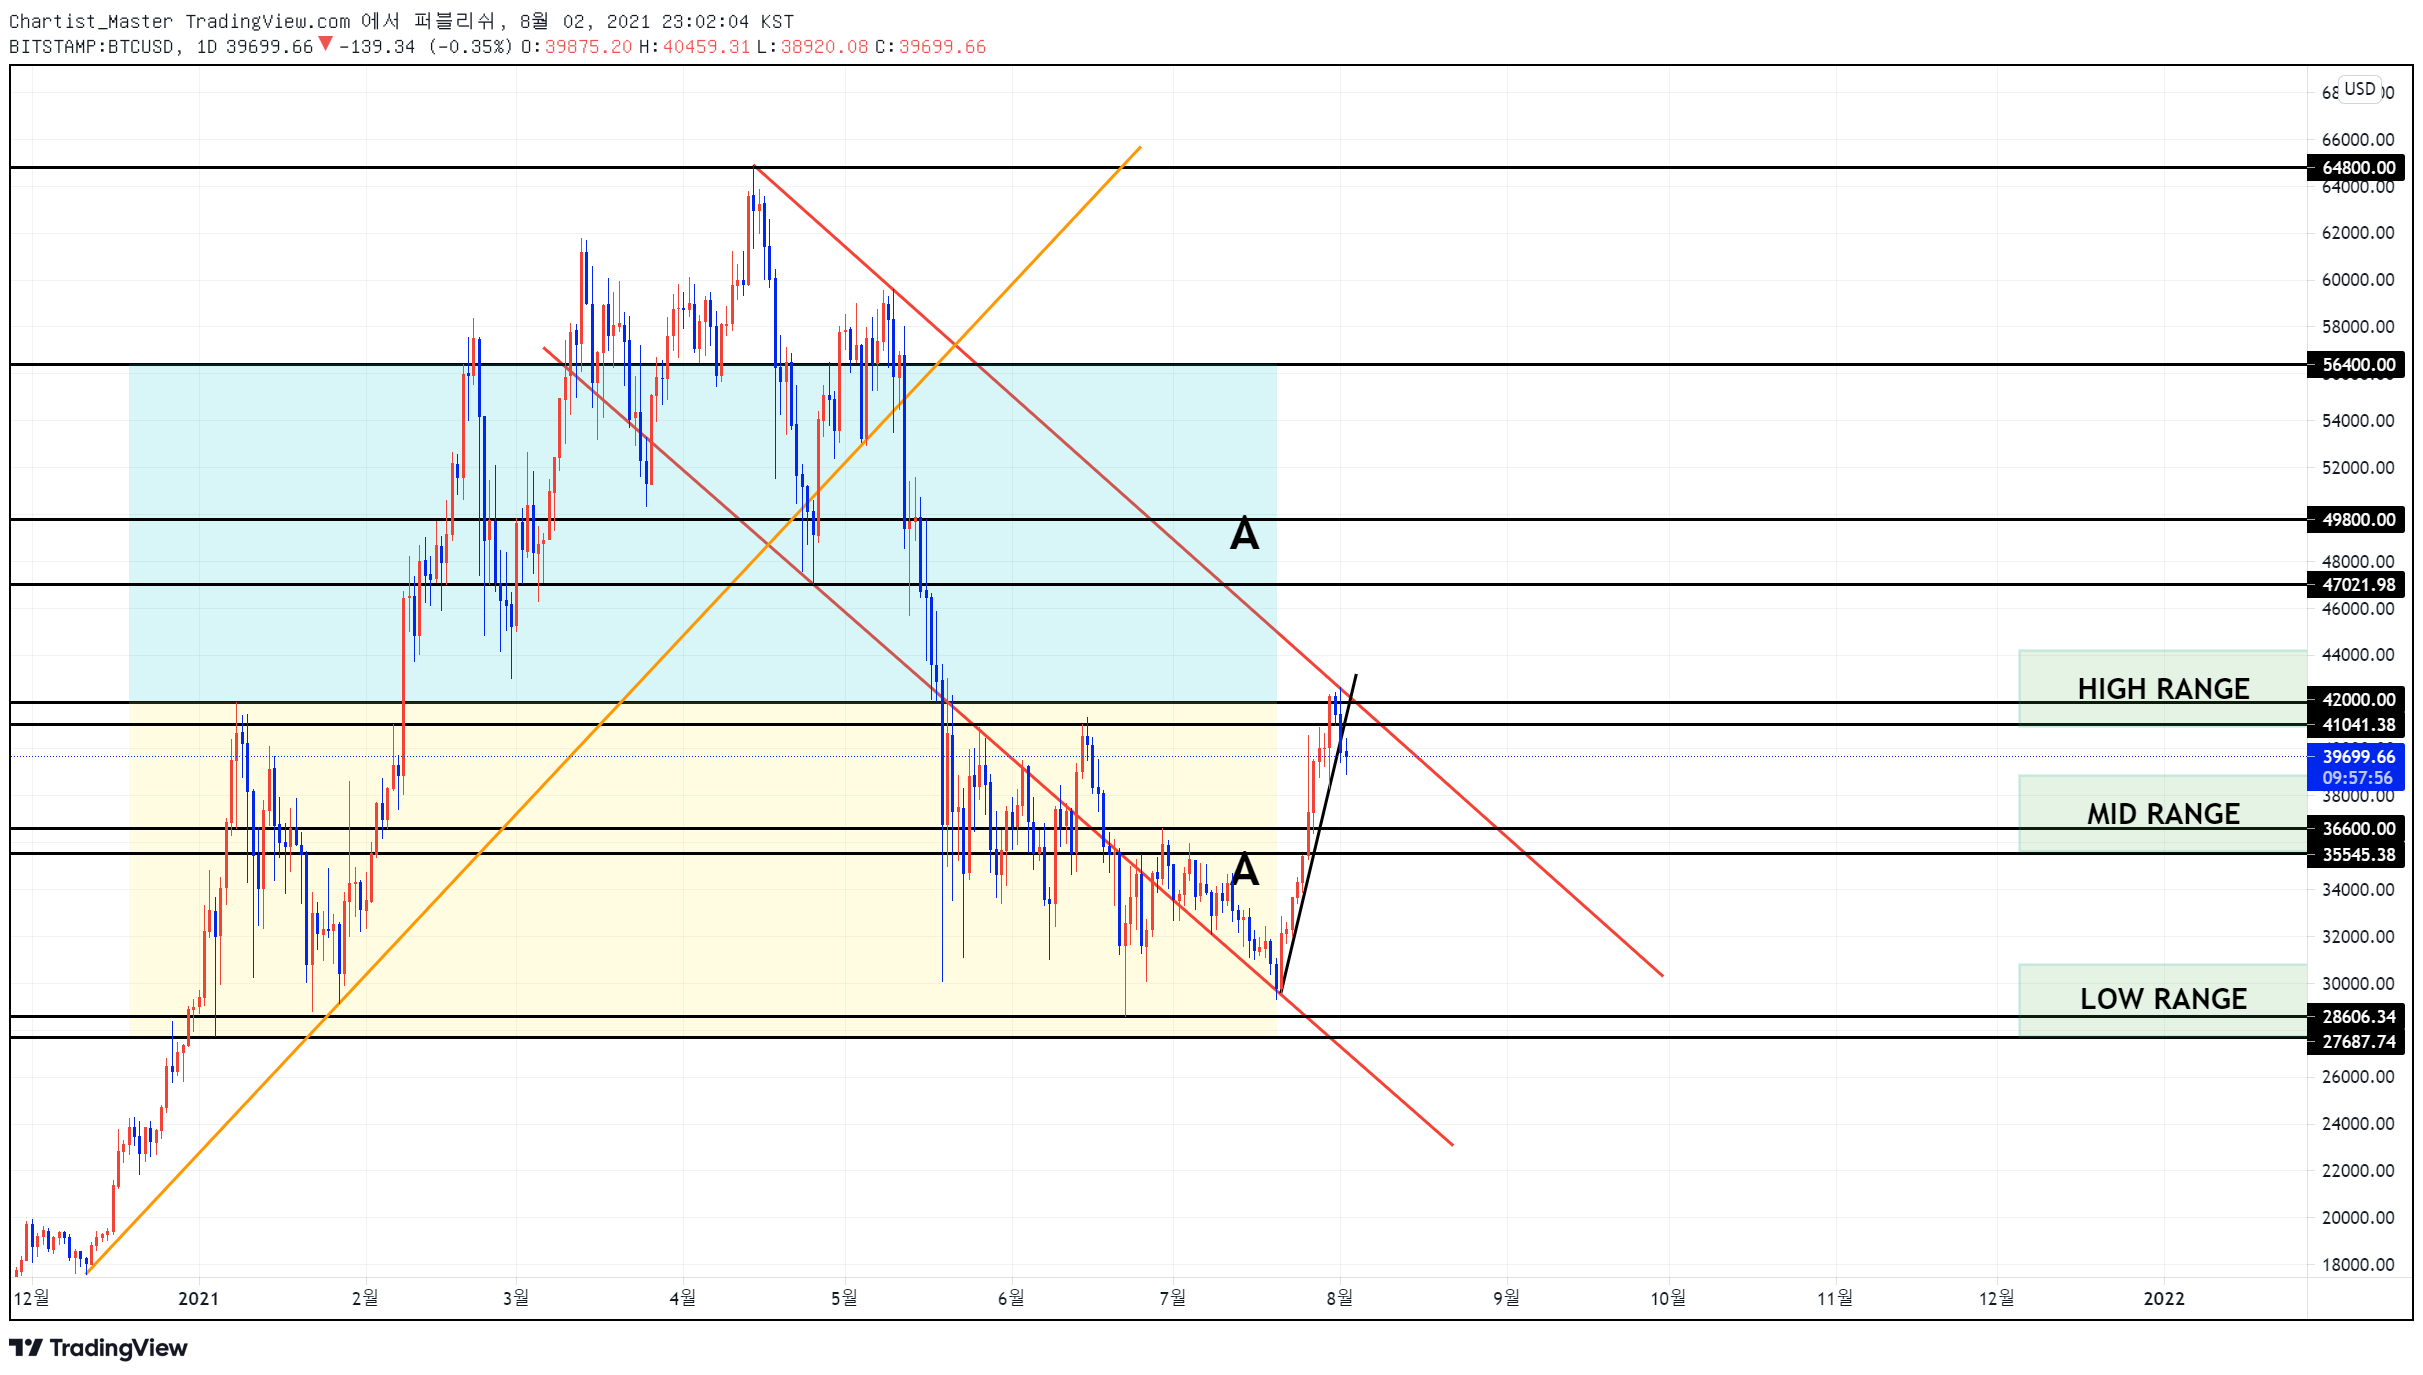Click the H:40459.31 high value
Viewport: 2423px width, 1375px height.
point(694,46)
